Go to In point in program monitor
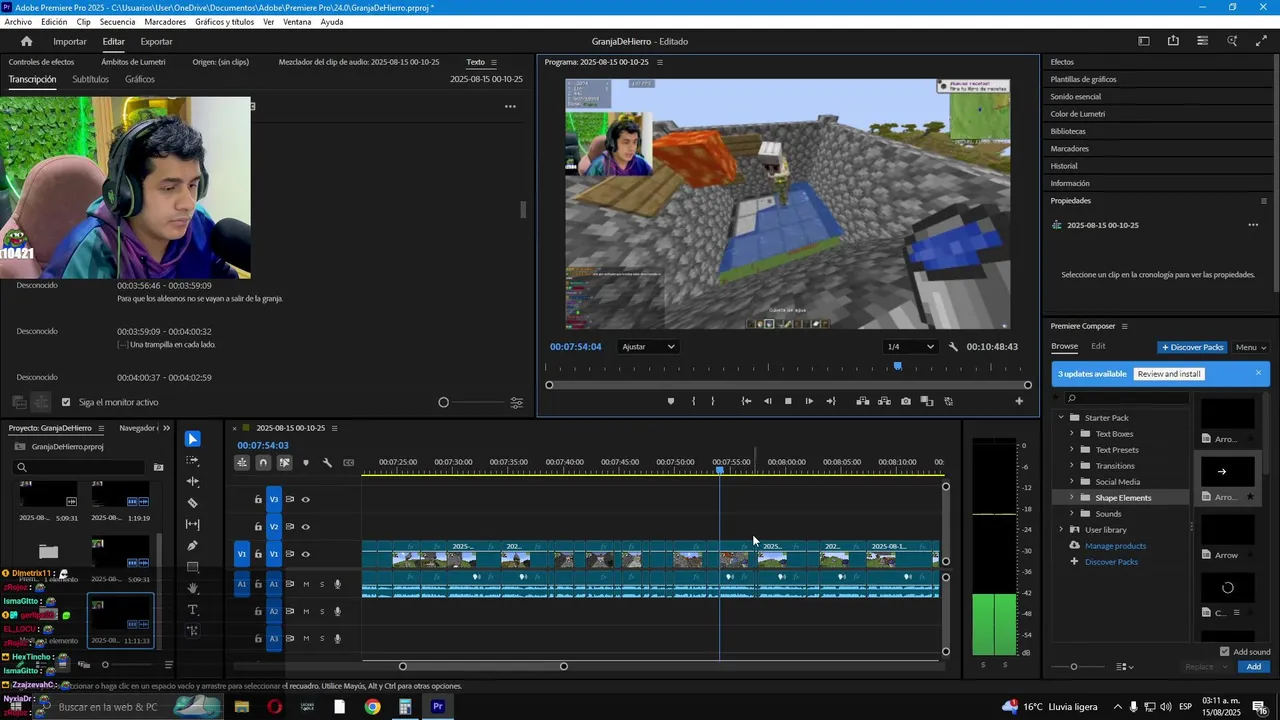The width and height of the screenshot is (1280, 720). pos(746,401)
